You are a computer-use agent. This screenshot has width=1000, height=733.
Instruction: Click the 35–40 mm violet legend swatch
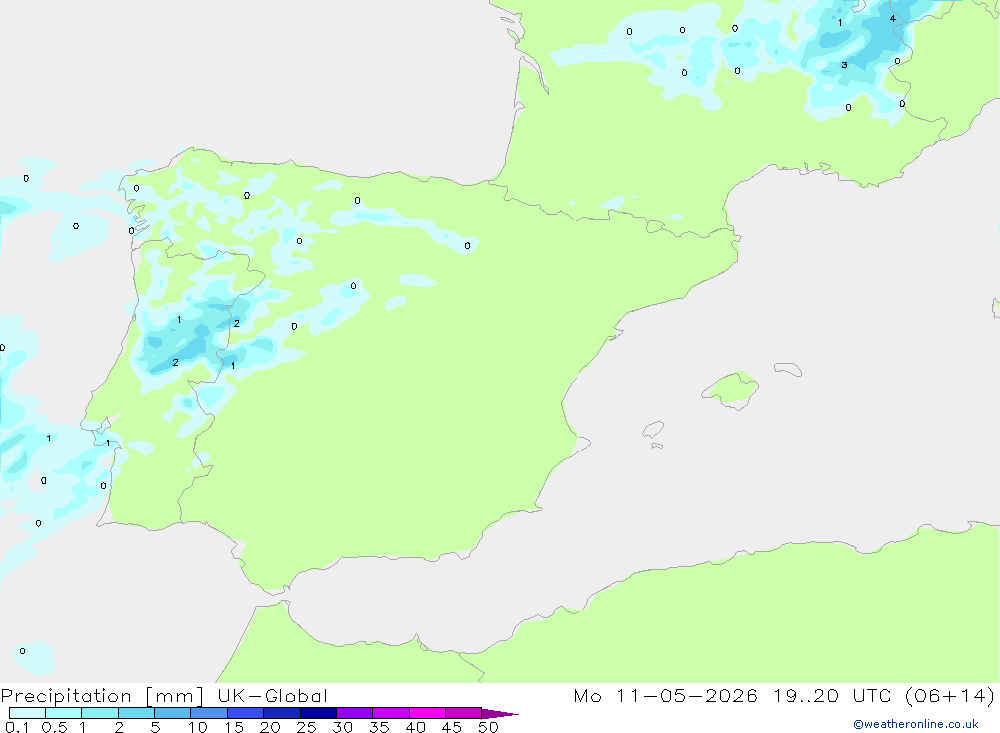[x=390, y=713]
